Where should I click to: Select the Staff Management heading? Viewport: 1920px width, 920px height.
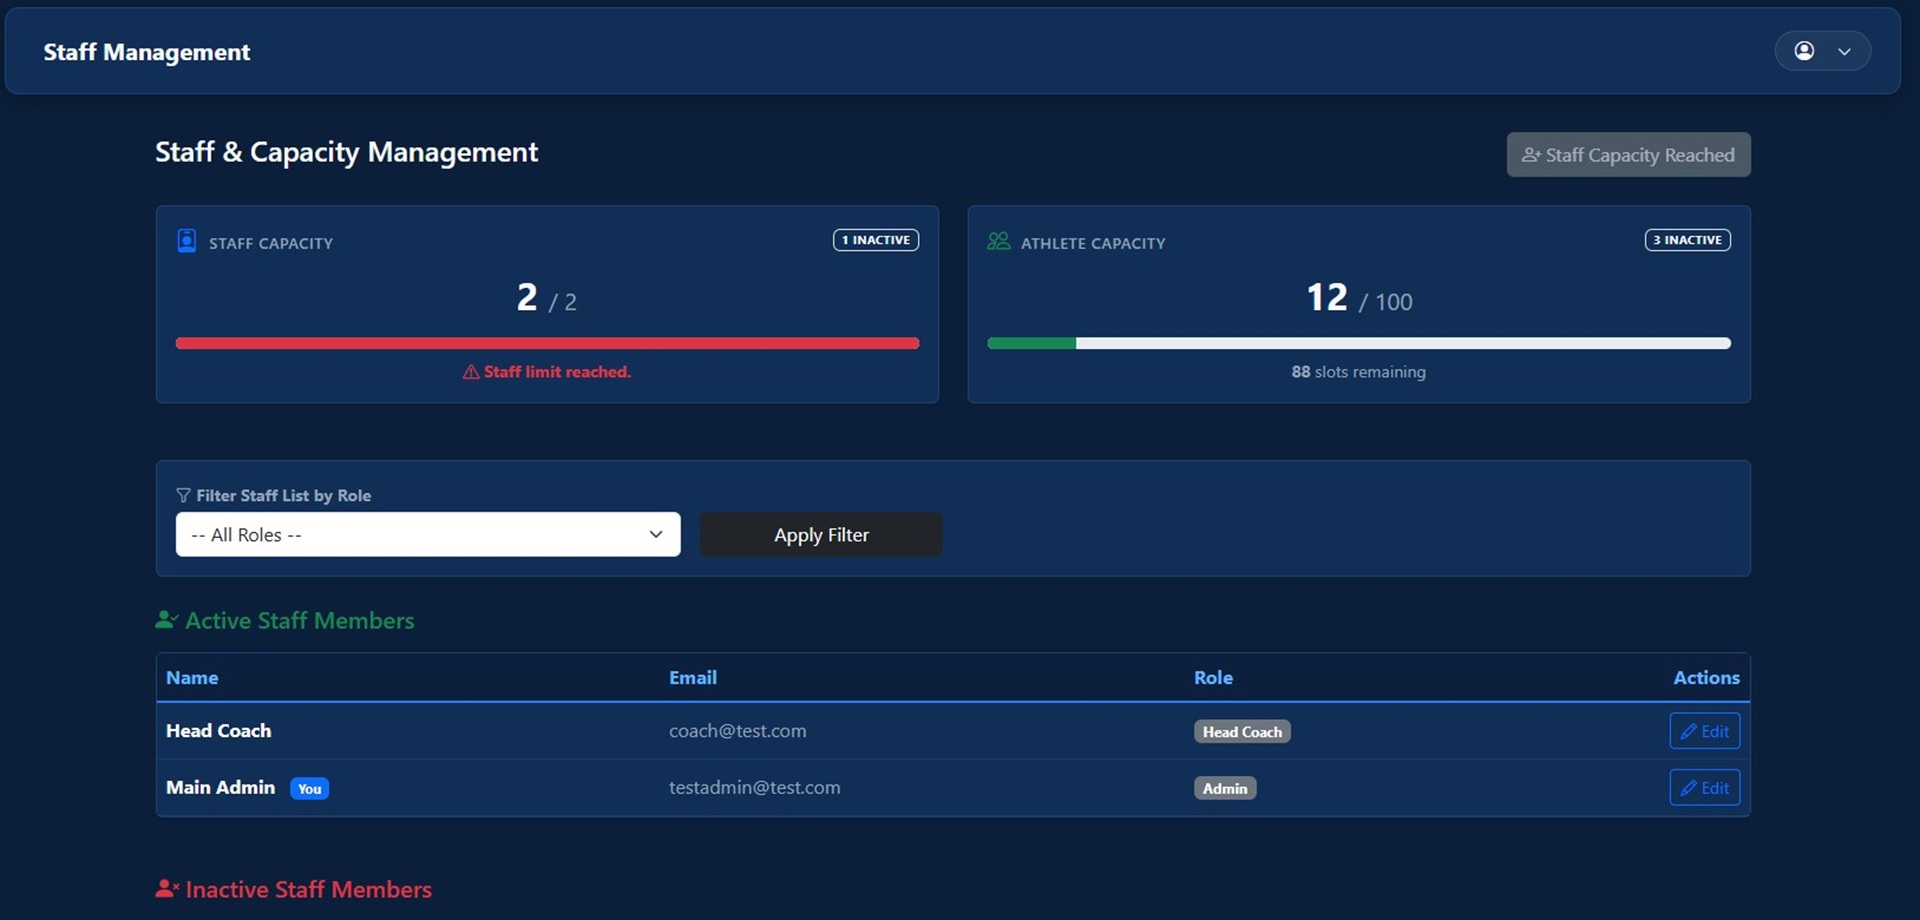(146, 51)
